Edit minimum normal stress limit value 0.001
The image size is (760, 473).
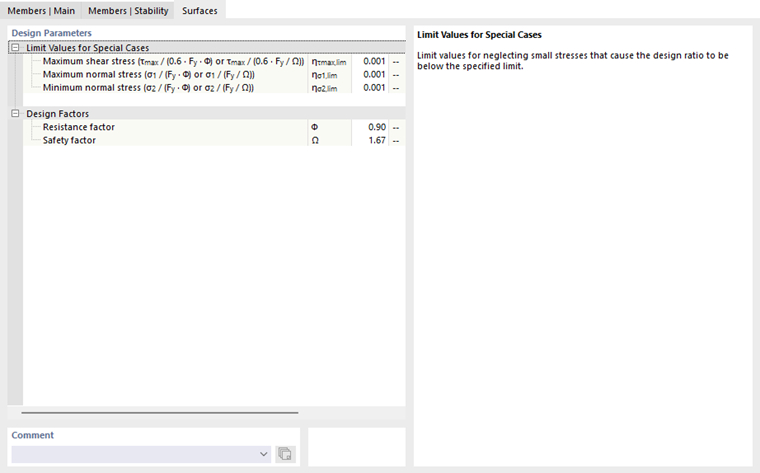click(x=370, y=87)
